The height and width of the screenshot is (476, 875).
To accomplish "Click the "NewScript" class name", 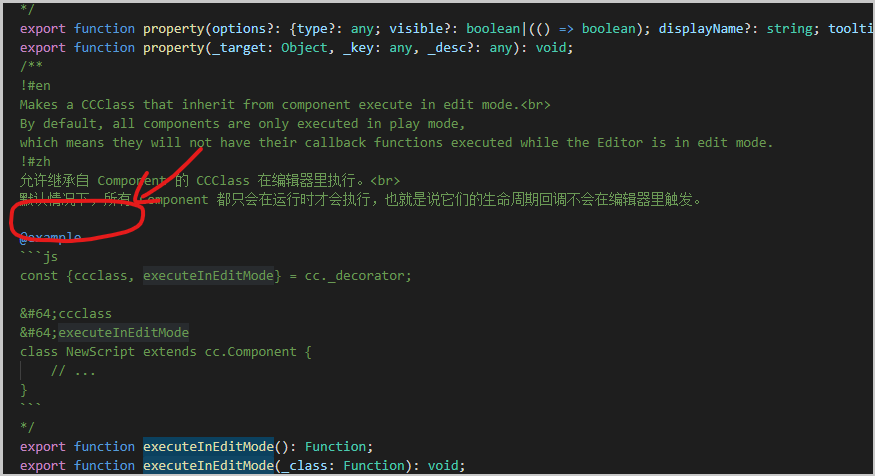I will pos(101,351).
